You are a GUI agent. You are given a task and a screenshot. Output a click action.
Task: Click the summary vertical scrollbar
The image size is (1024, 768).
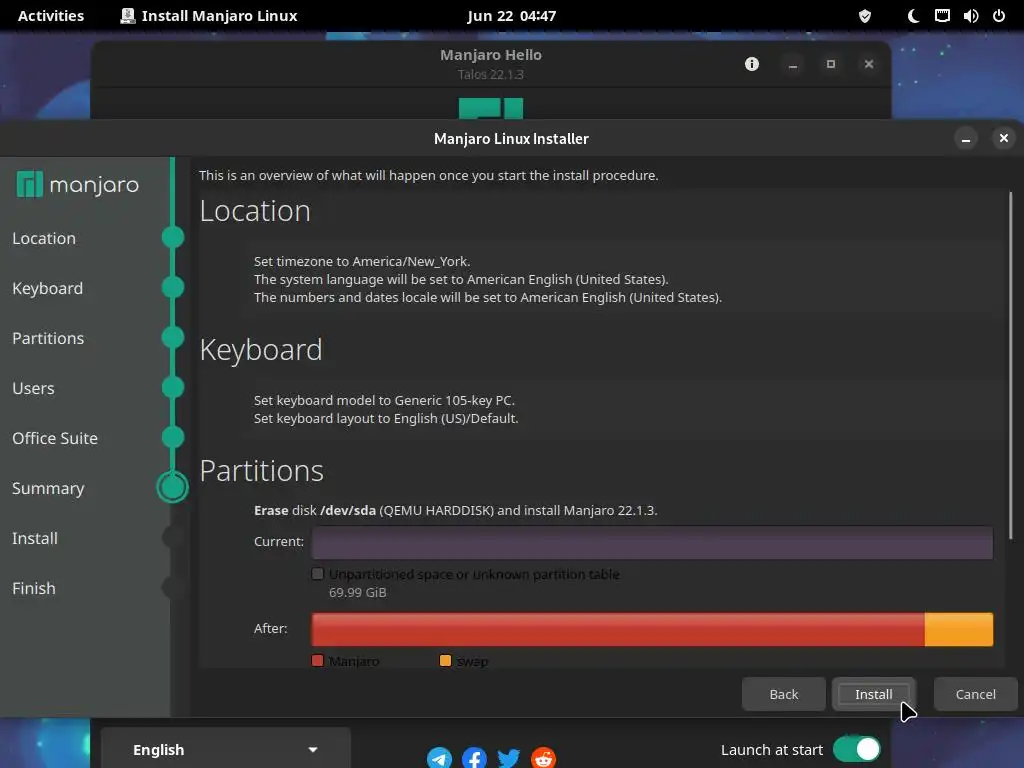coord(1010,366)
